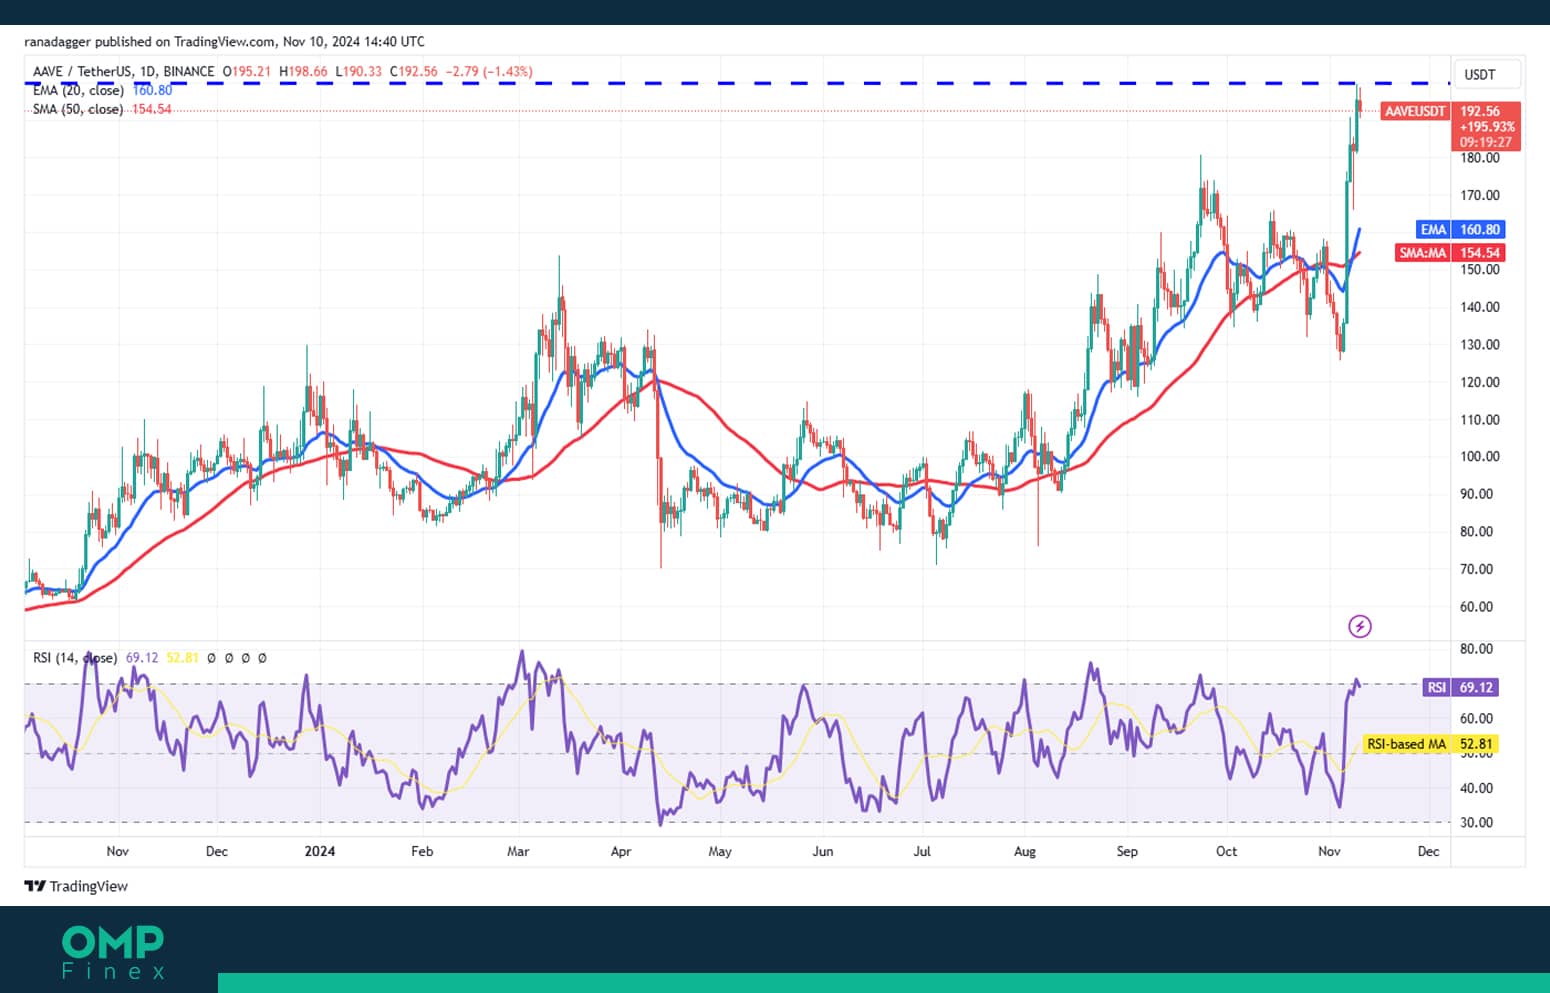Select the dashed blue horizontal resistance line

737,83
